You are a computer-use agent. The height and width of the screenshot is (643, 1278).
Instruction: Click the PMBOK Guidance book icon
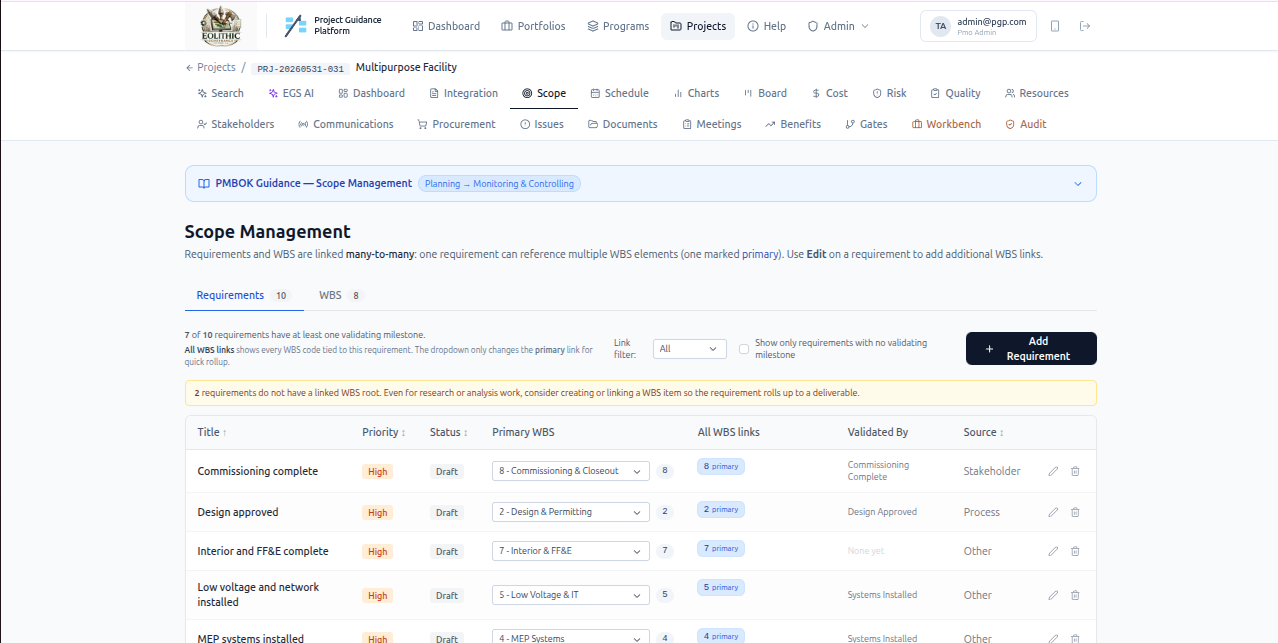[x=204, y=184]
